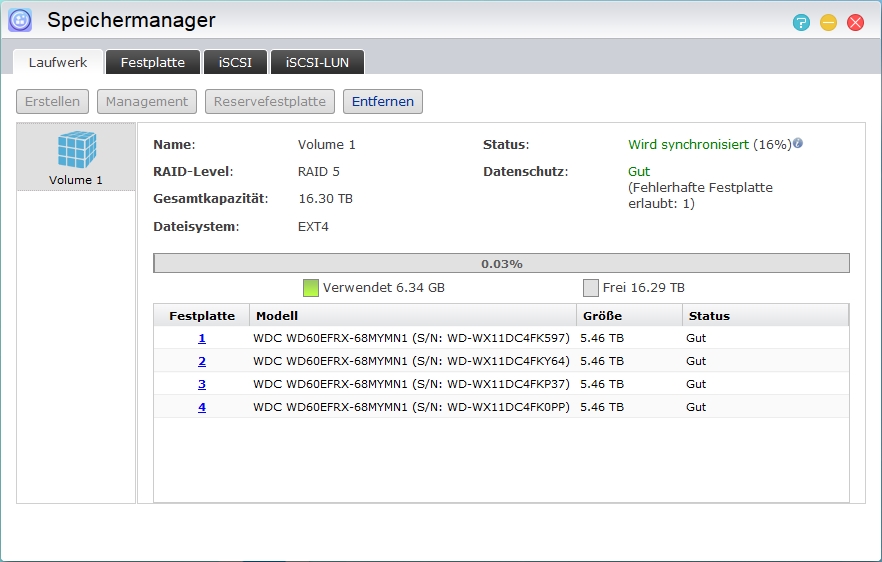Close the Speichermanager with red button
Screen dimensions: 882x562
(x=855, y=22)
